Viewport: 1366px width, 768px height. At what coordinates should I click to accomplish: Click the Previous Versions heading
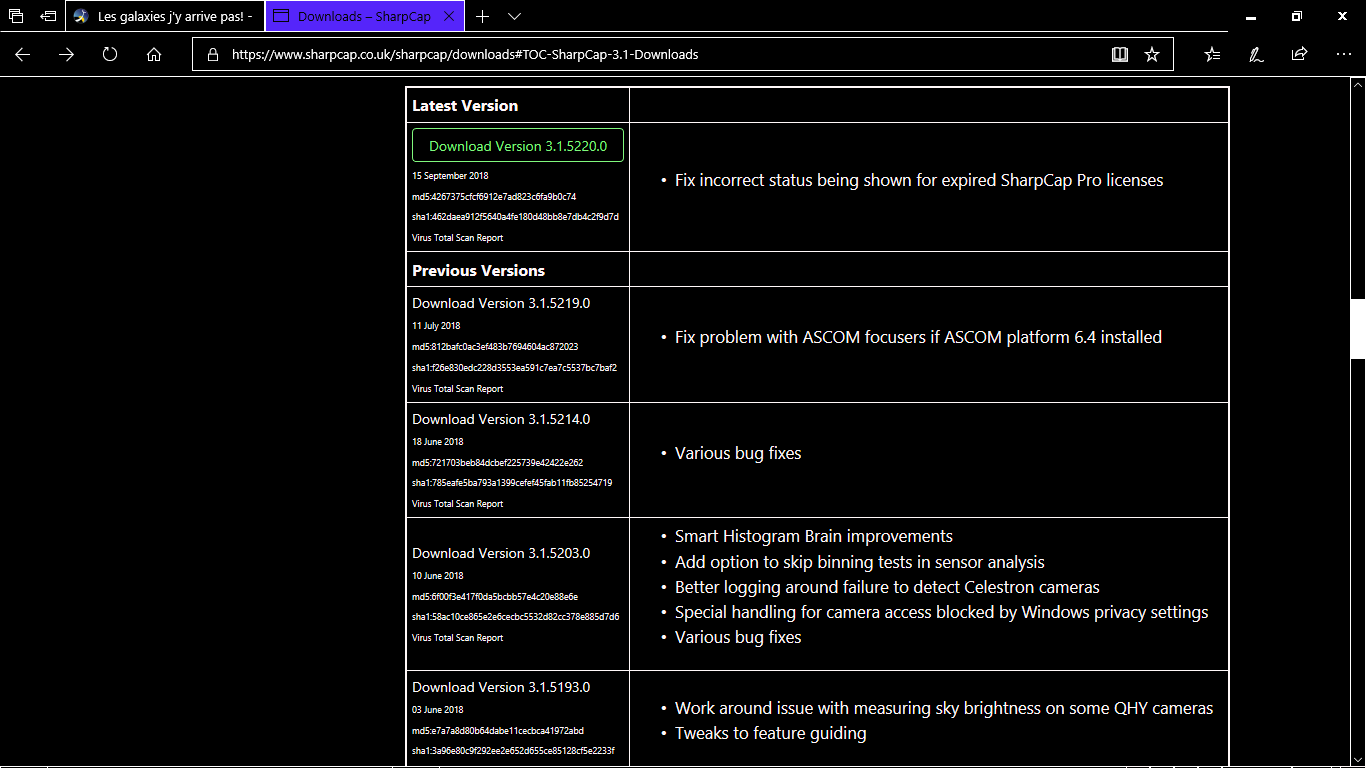coord(478,270)
